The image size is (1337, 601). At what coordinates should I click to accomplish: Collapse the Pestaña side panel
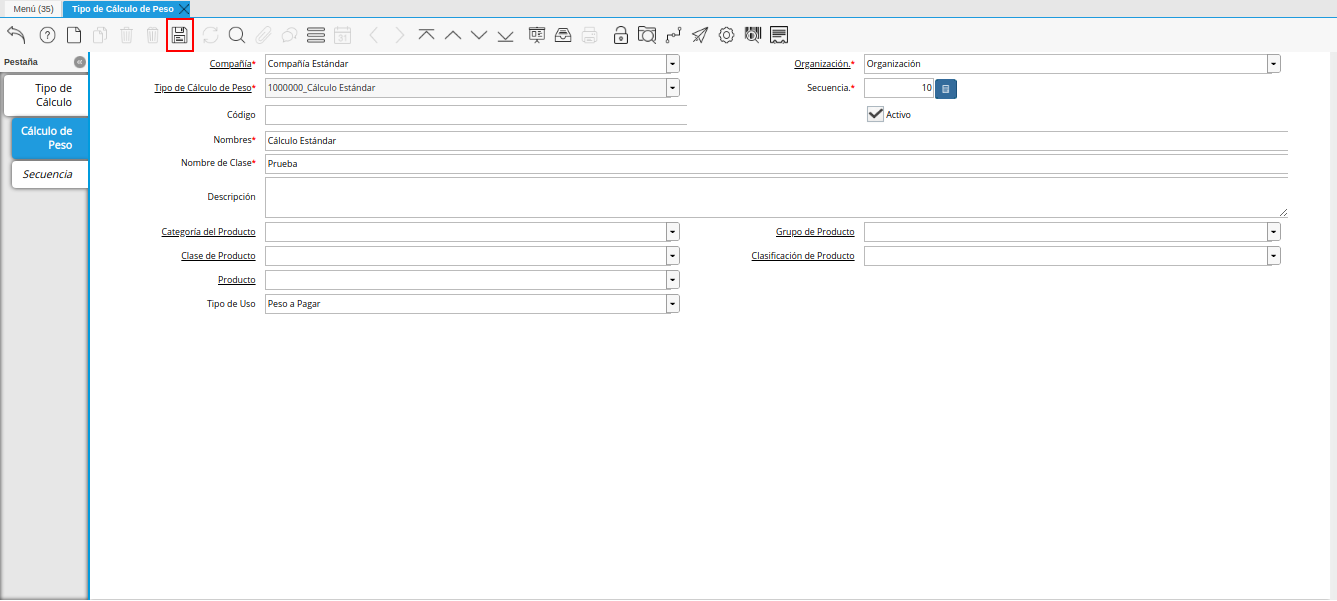pos(80,62)
